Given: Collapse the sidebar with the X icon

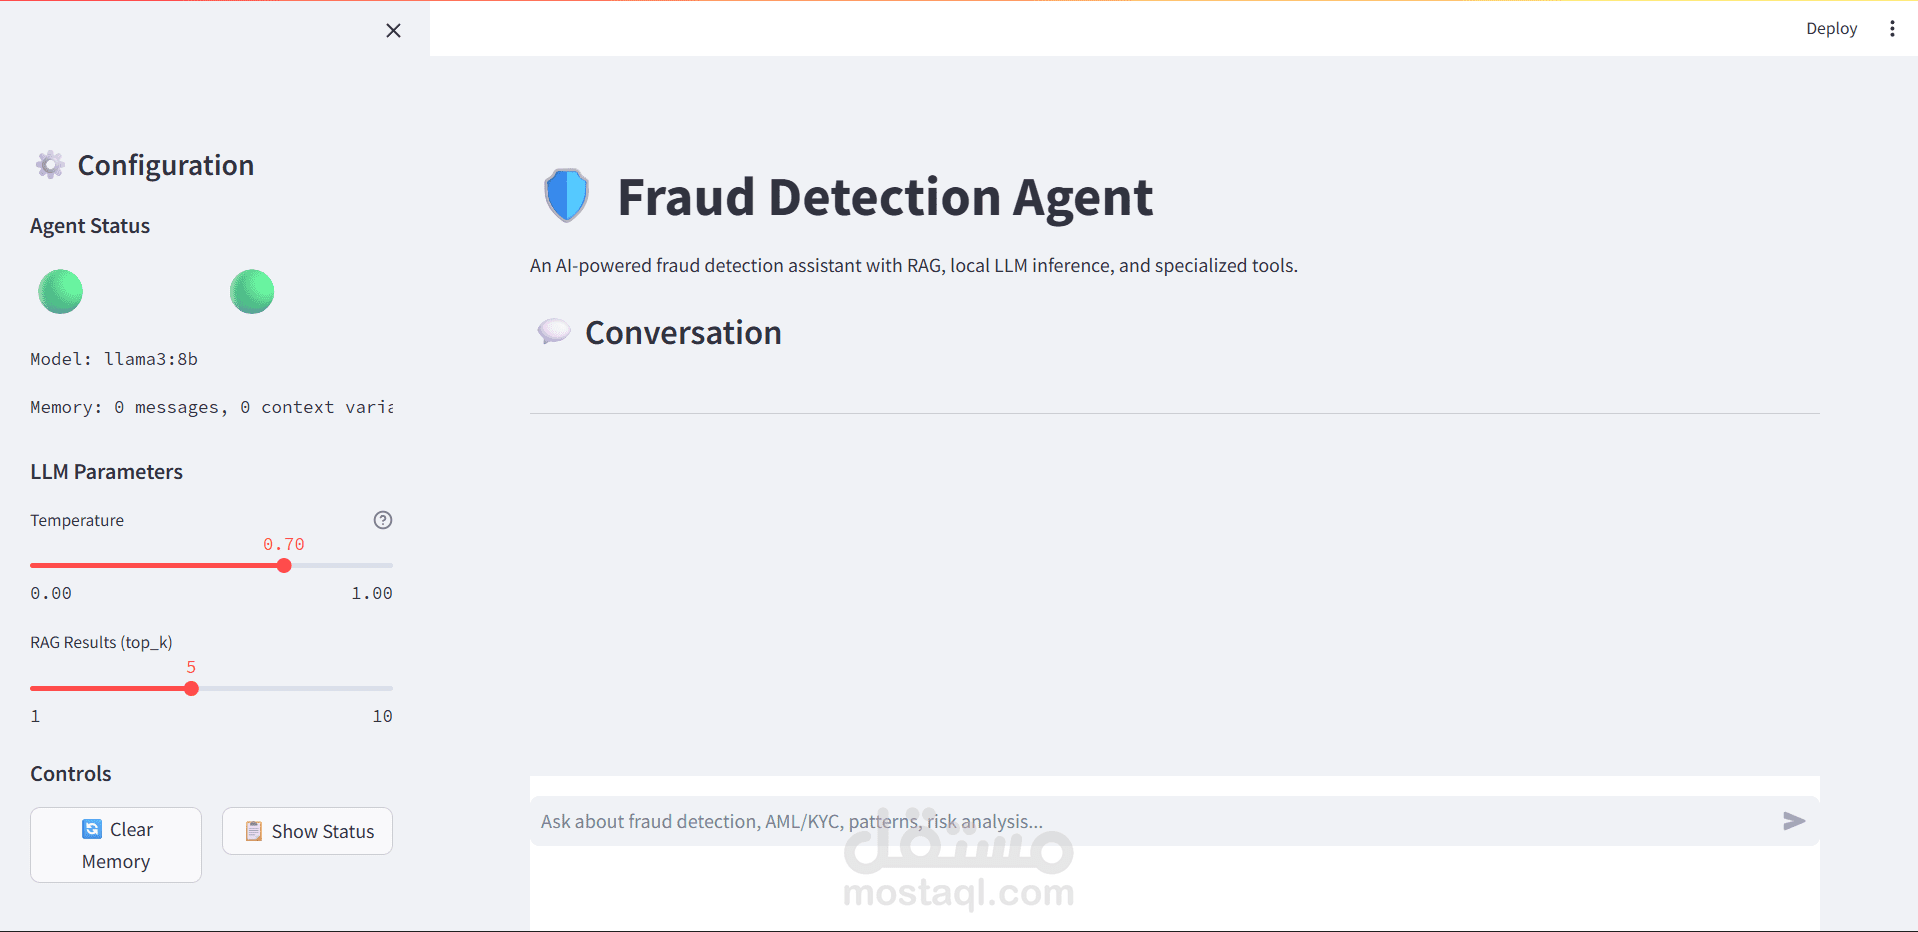Looking at the screenshot, I should click(x=393, y=31).
